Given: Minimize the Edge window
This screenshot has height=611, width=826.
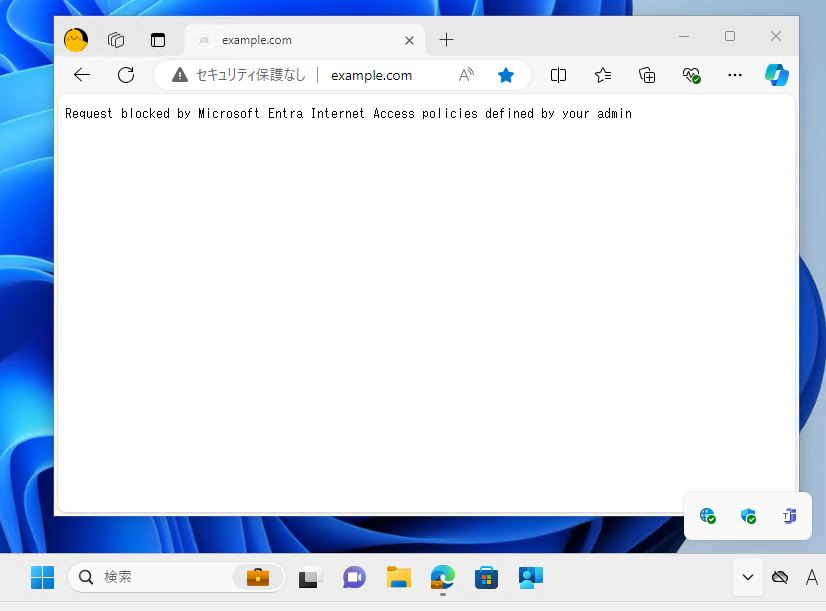Looking at the screenshot, I should (x=684, y=36).
